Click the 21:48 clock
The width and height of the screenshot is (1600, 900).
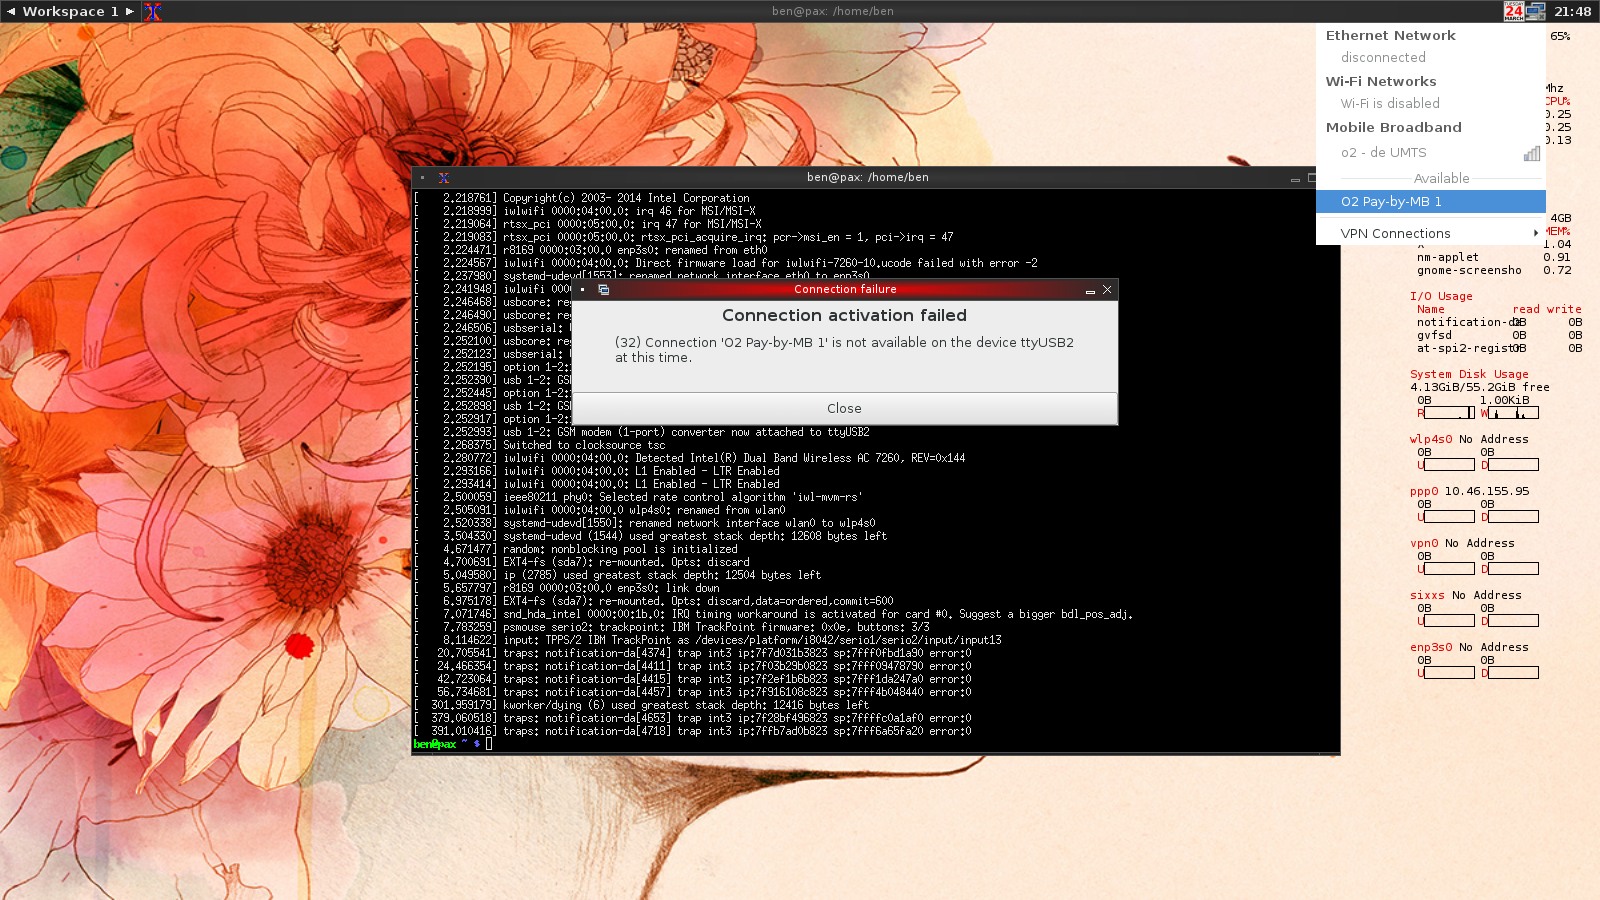1572,11
